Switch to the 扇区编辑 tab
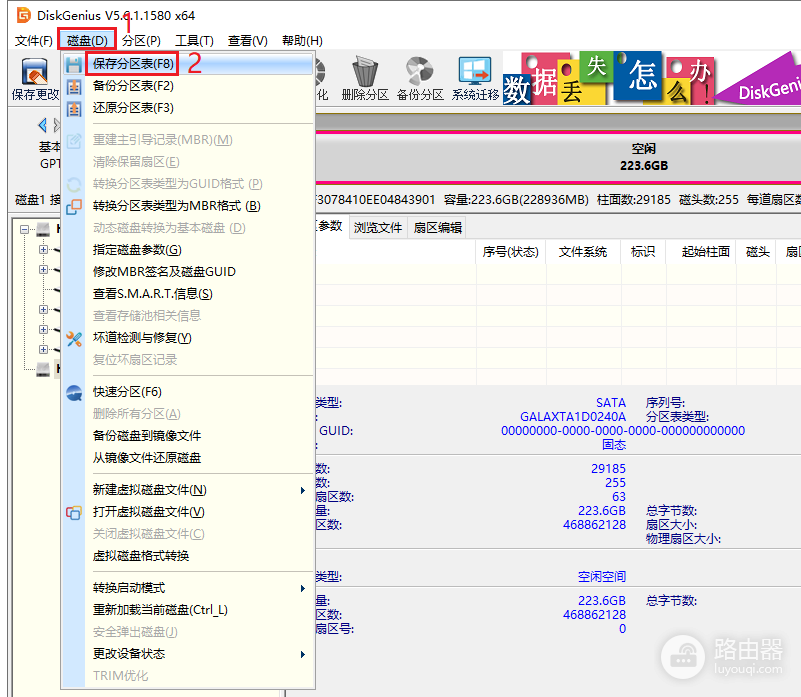 pos(437,228)
